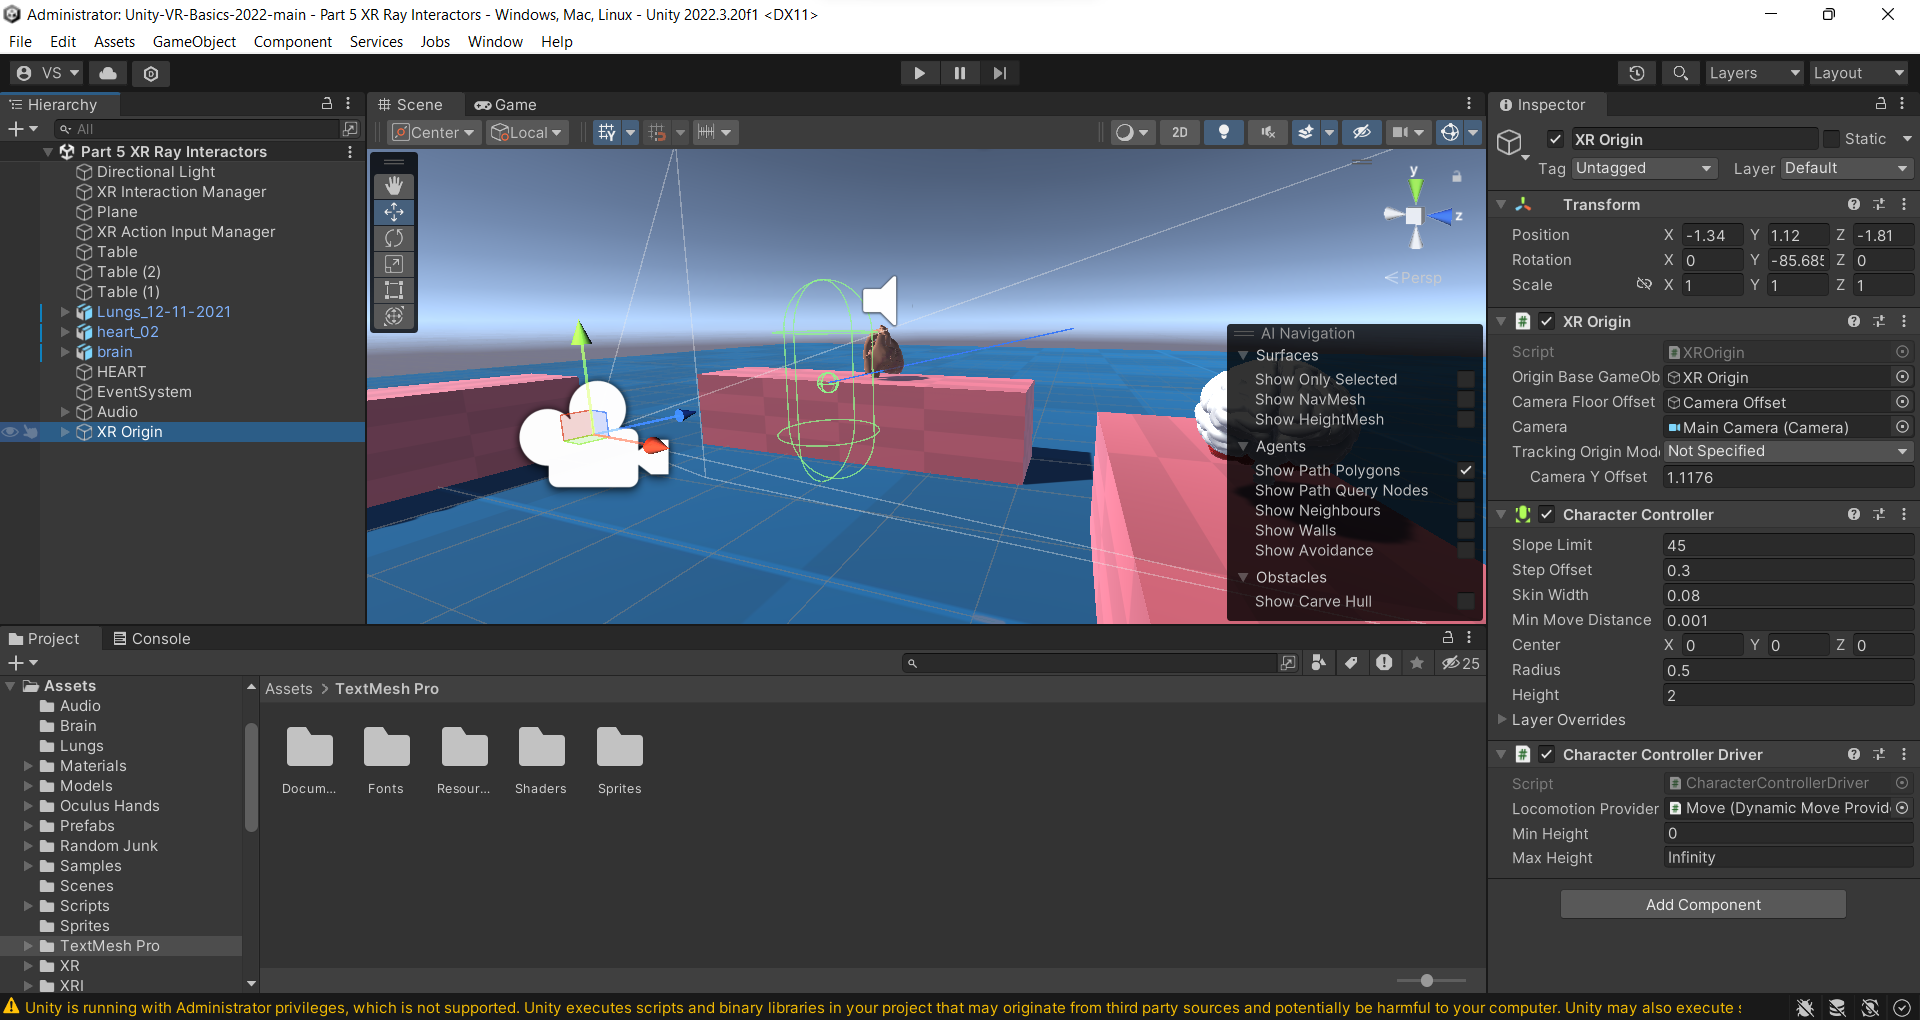This screenshot has height=1020, width=1920.
Task: Click the Slope Limit value field
Action: click(x=1788, y=545)
